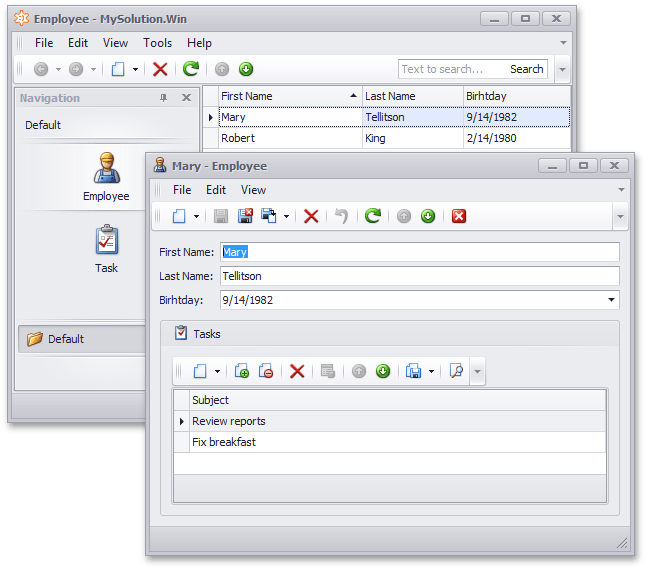Viewport: 648px width, 571px height.
Task: Click Unlink task icon in Tasks toolbar
Action: point(266,371)
